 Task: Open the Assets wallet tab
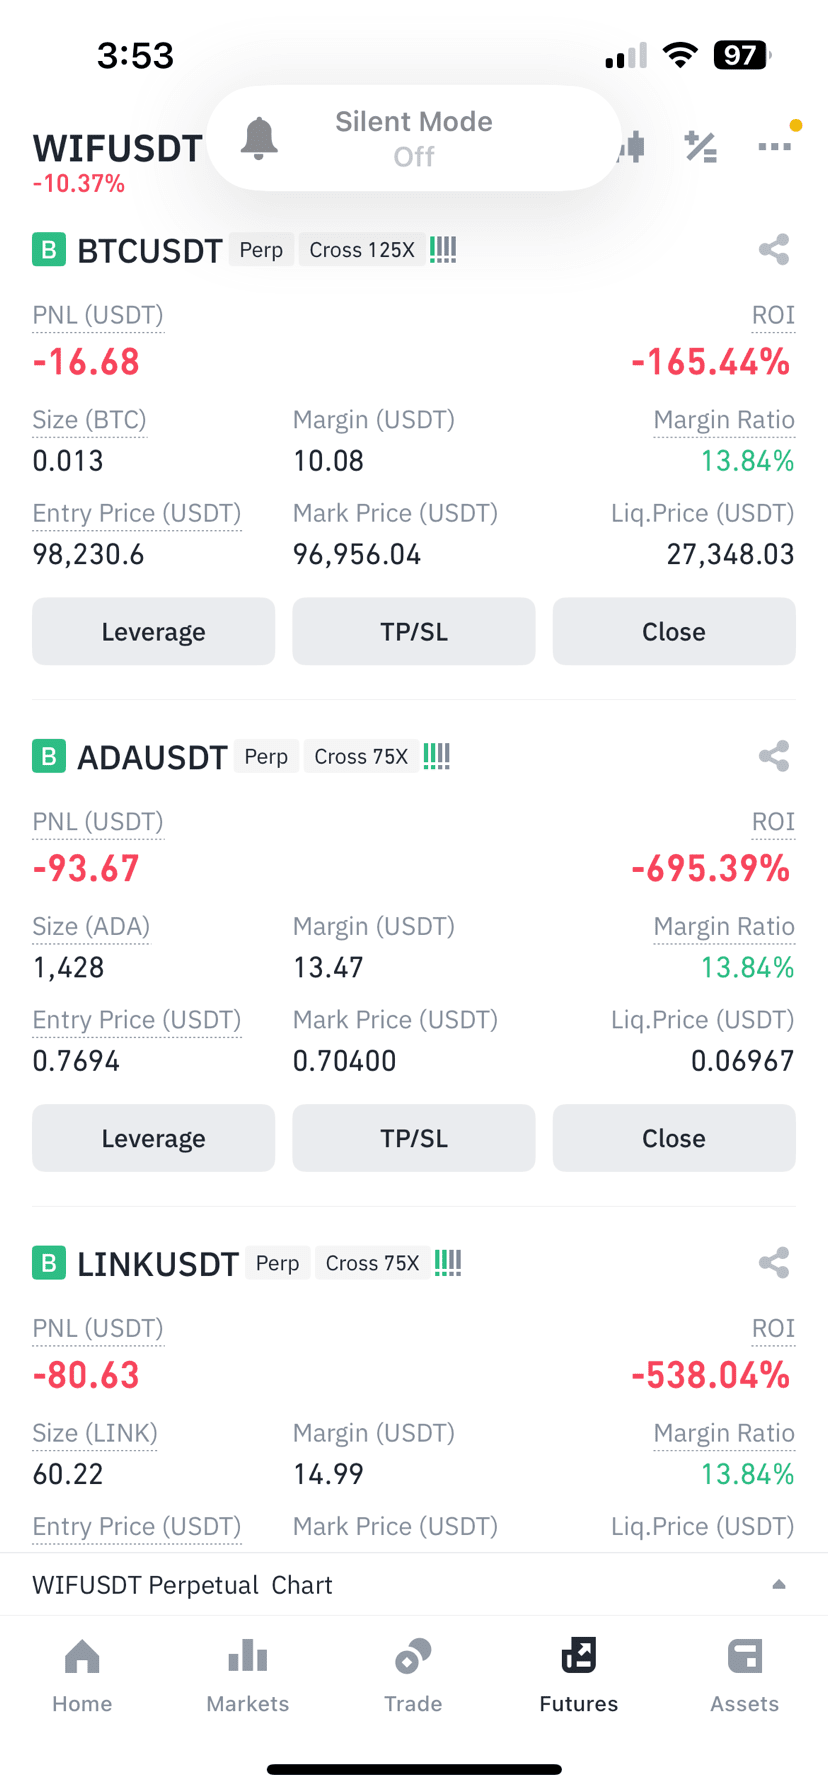(x=745, y=1676)
